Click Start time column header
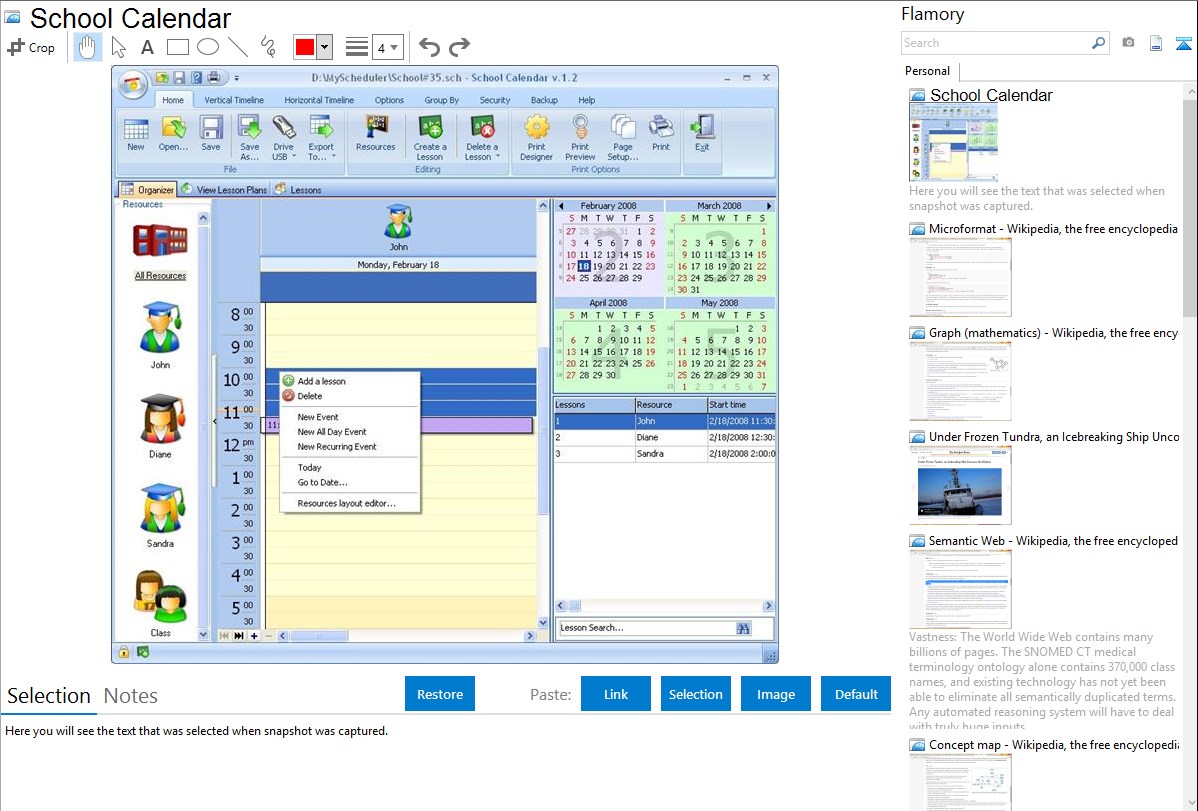The width and height of the screenshot is (1198, 811). click(x=740, y=405)
